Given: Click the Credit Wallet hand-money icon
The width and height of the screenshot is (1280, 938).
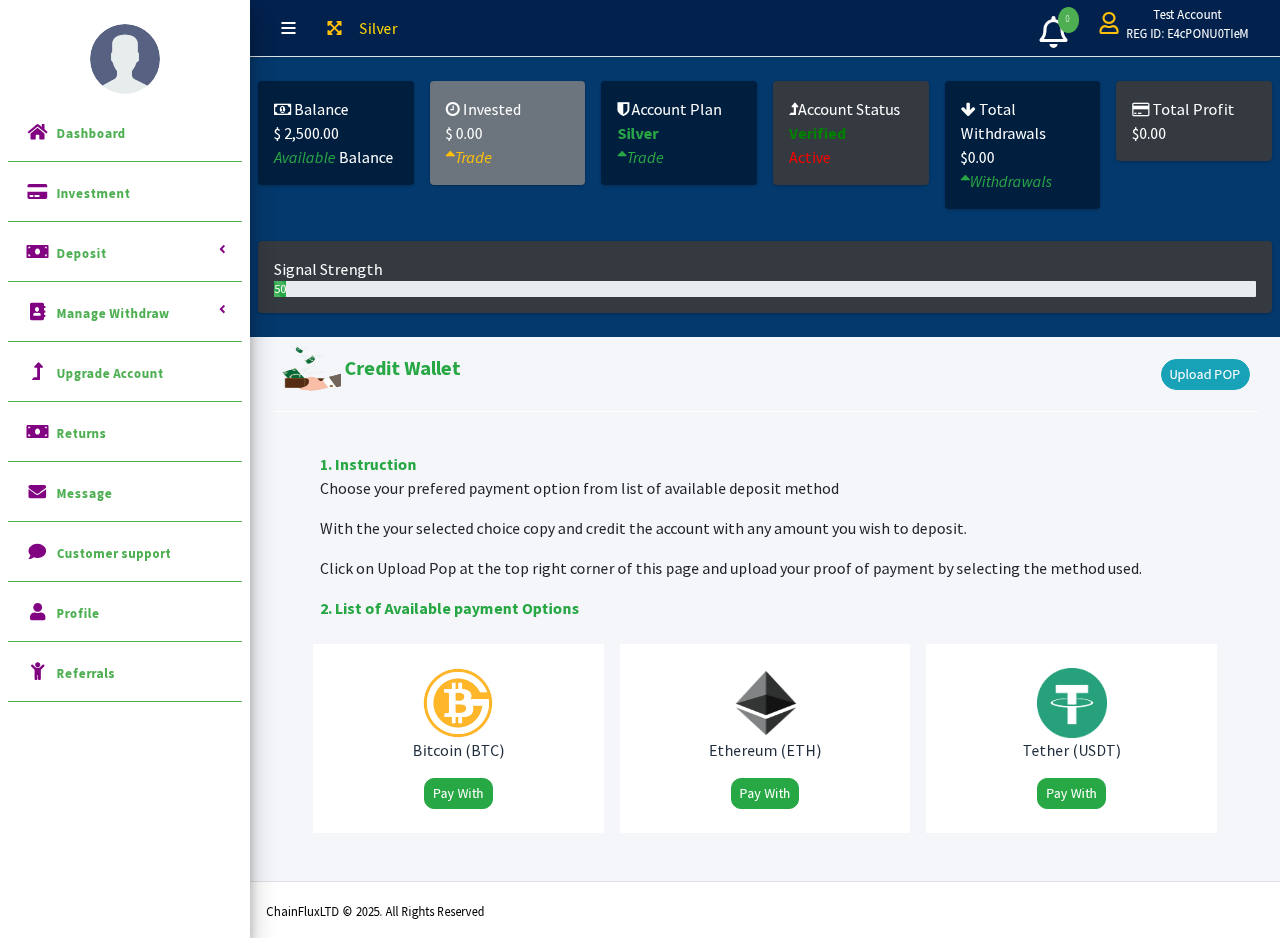Looking at the screenshot, I should pyautogui.click(x=312, y=369).
